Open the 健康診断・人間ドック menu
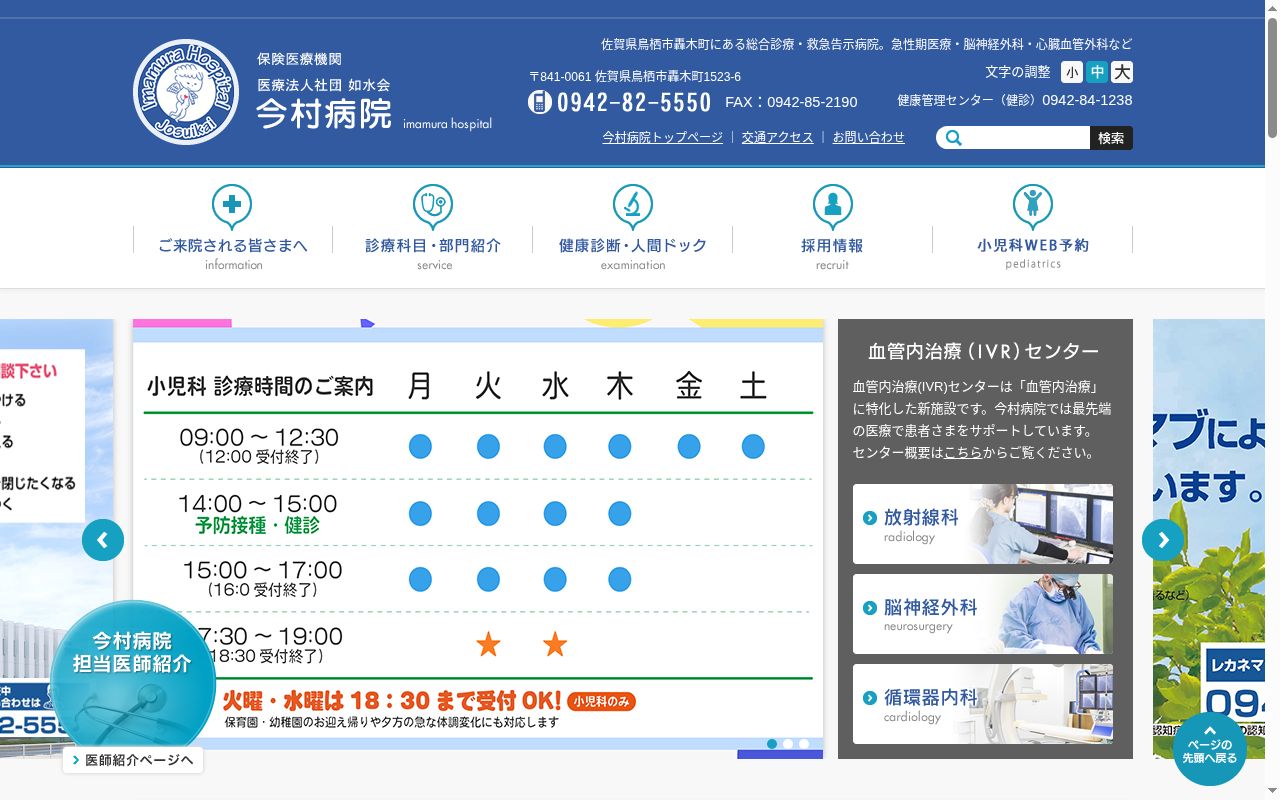The height and width of the screenshot is (800, 1280). click(x=633, y=228)
